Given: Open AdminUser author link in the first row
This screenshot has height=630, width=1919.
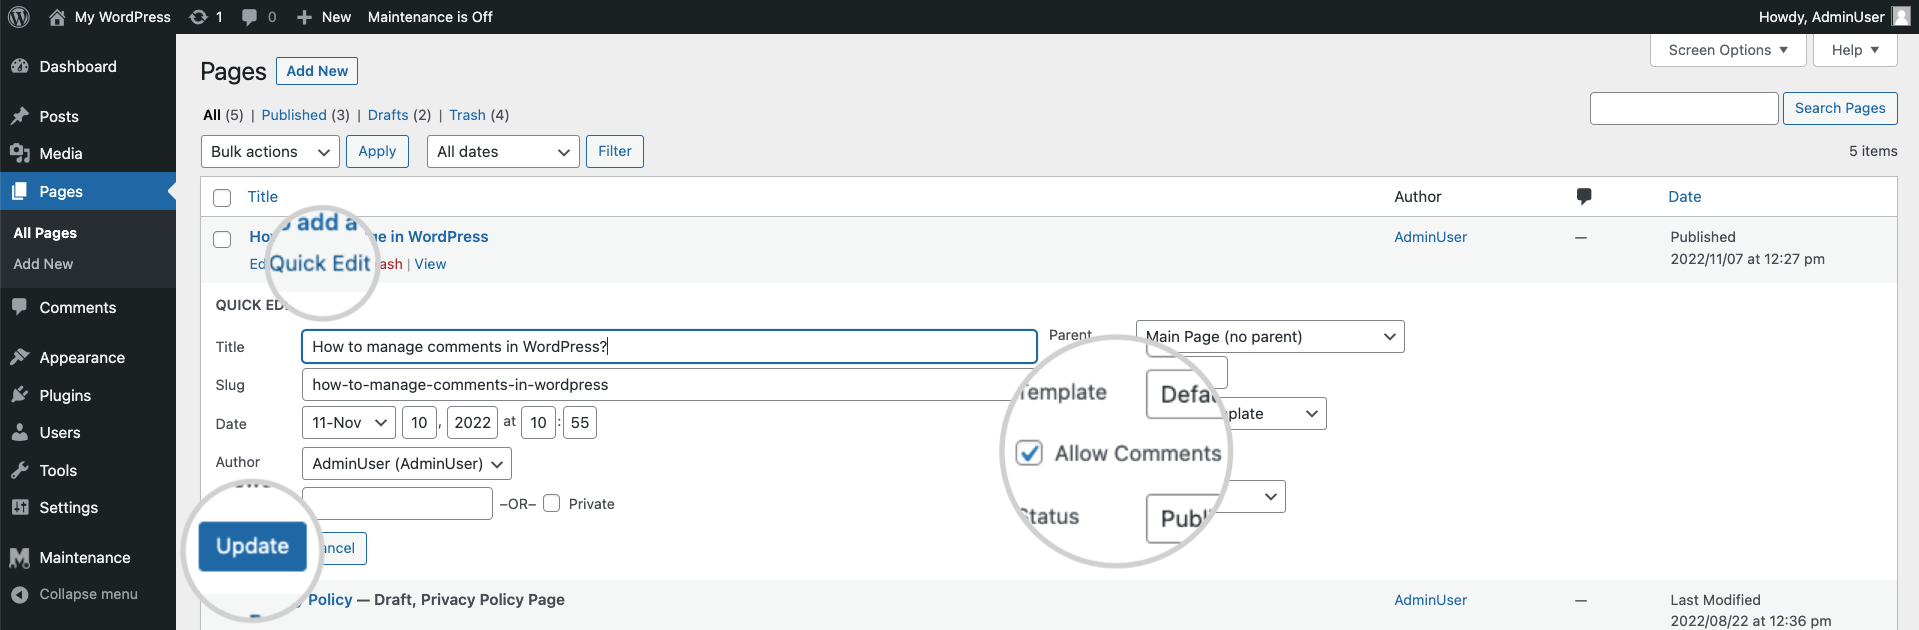Looking at the screenshot, I should click(1430, 237).
